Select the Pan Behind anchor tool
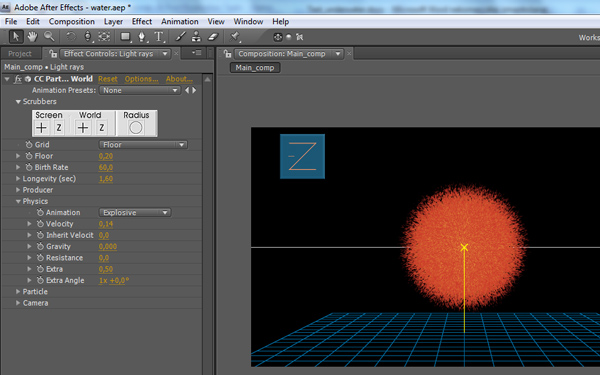The width and height of the screenshot is (600, 375). 104,37
